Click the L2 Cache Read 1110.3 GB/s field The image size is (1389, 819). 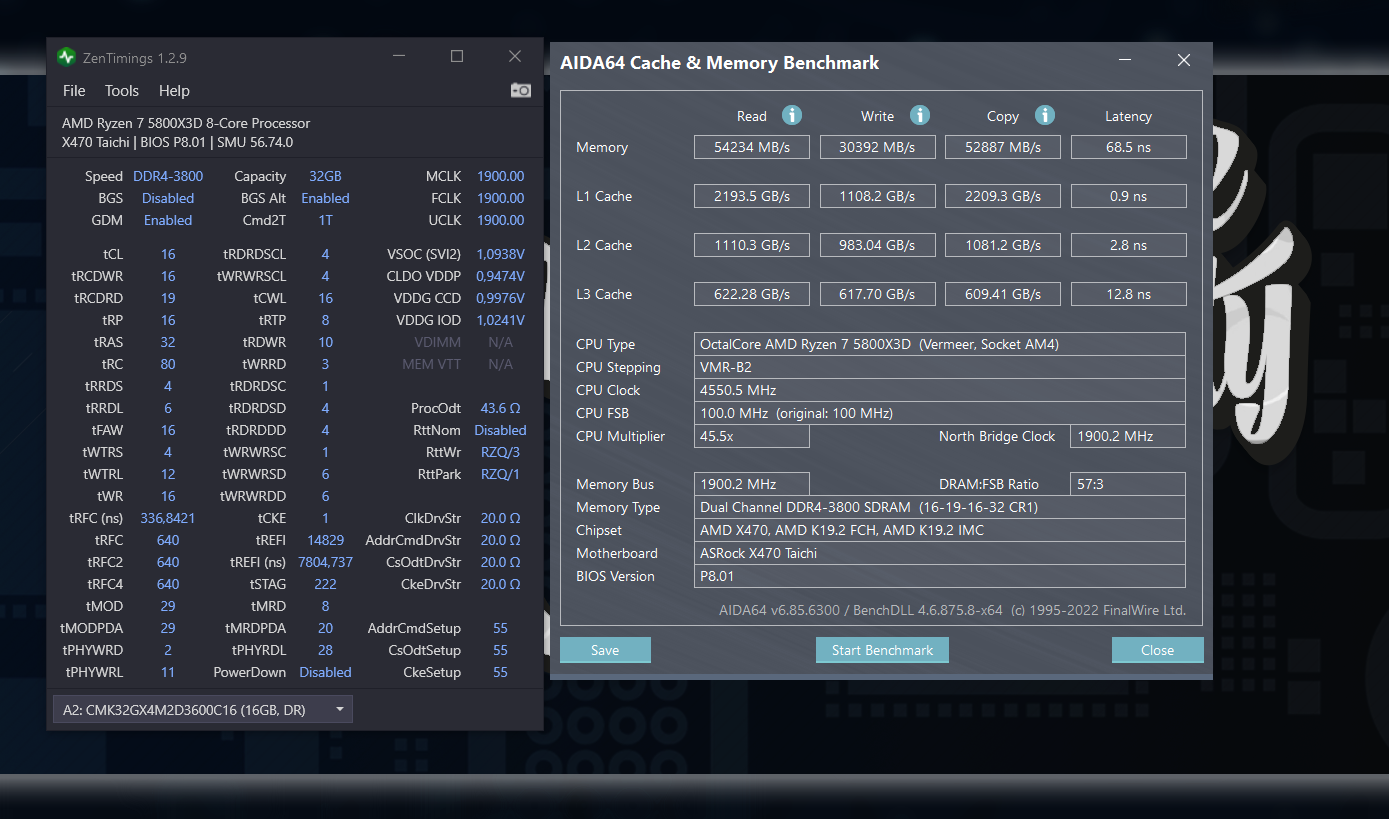[752, 245]
